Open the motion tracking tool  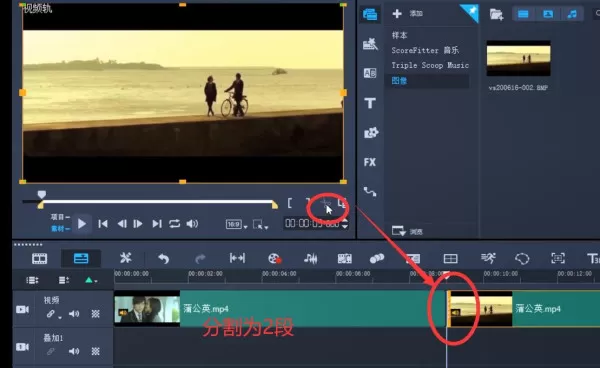[377, 259]
